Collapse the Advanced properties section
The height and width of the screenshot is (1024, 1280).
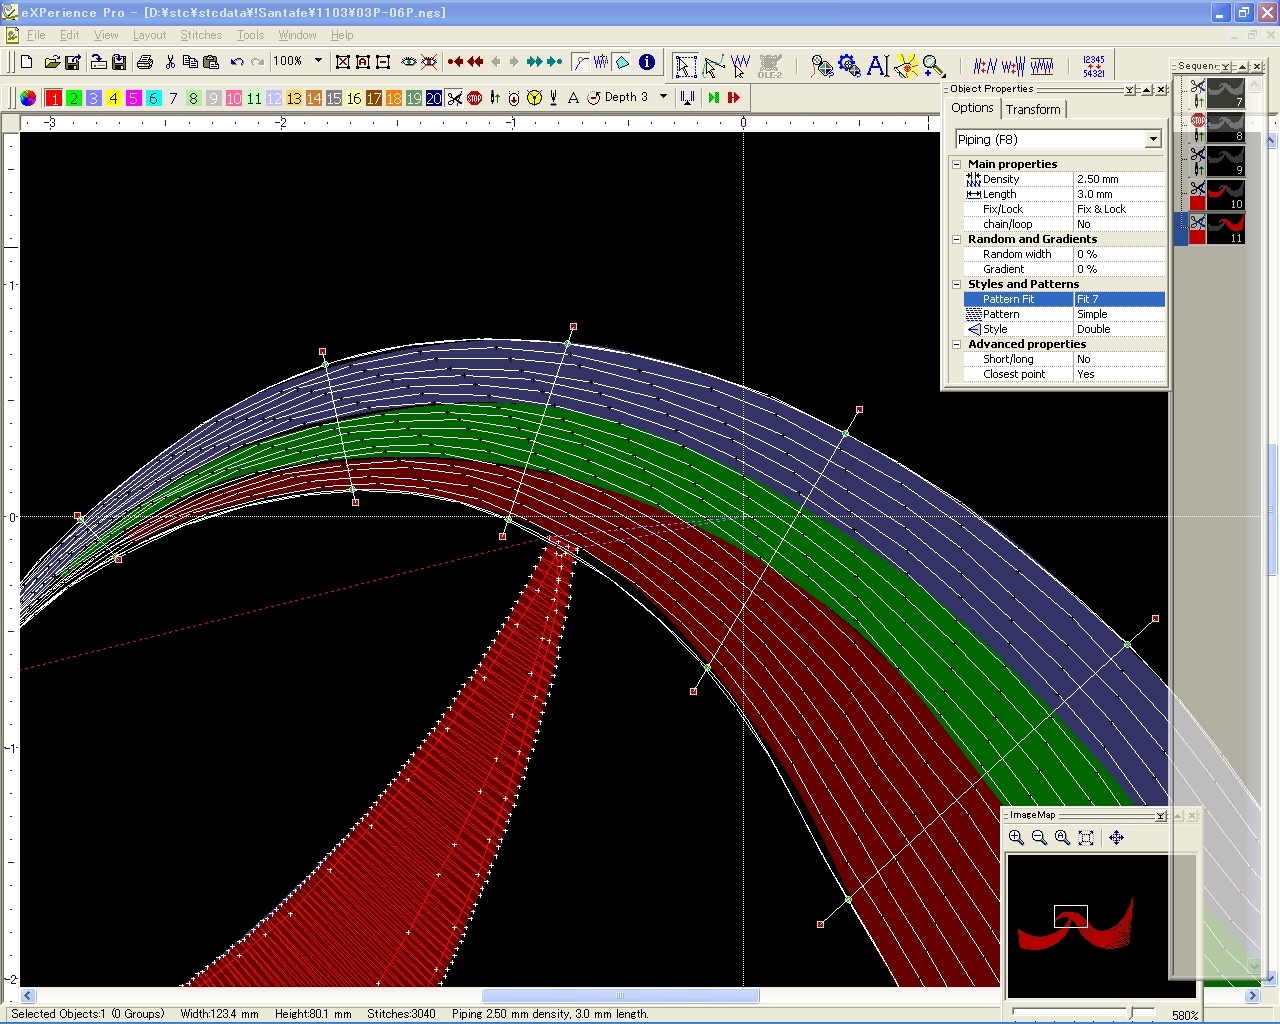[x=956, y=344]
